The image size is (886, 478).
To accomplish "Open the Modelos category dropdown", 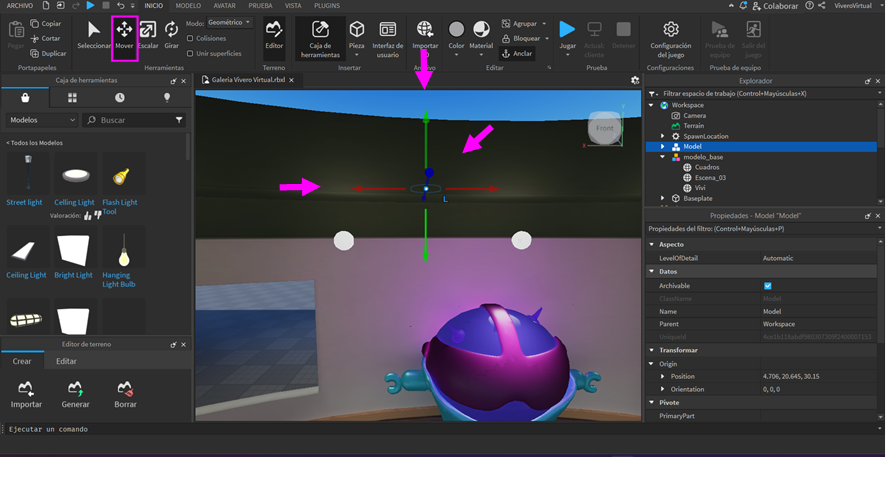I will click(42, 120).
